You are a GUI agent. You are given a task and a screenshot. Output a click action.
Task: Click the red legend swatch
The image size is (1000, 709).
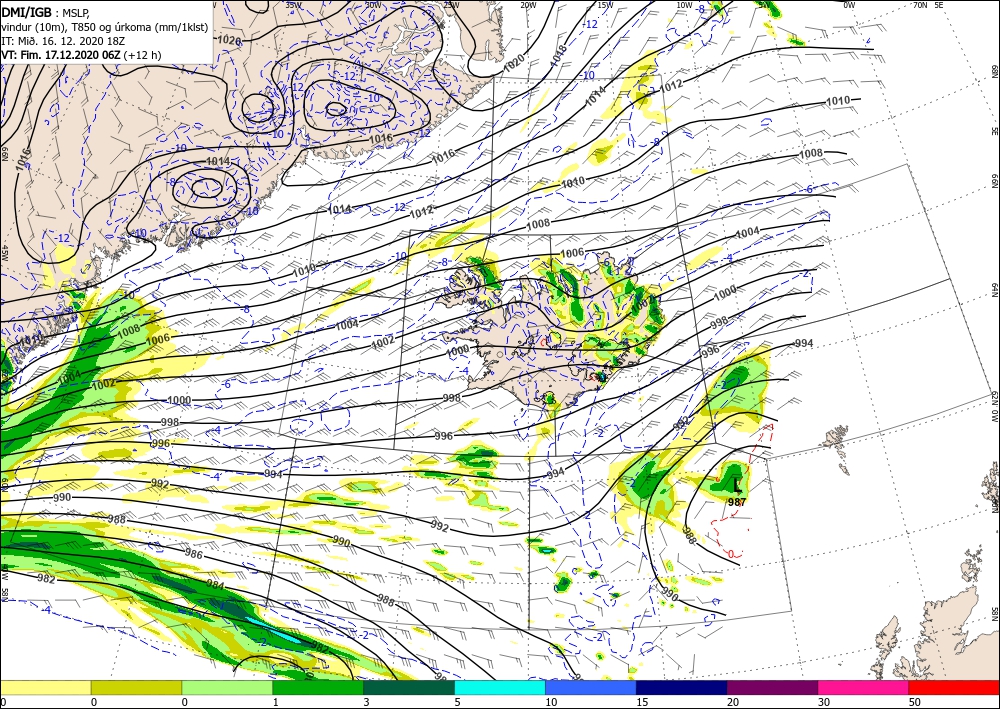[954, 687]
